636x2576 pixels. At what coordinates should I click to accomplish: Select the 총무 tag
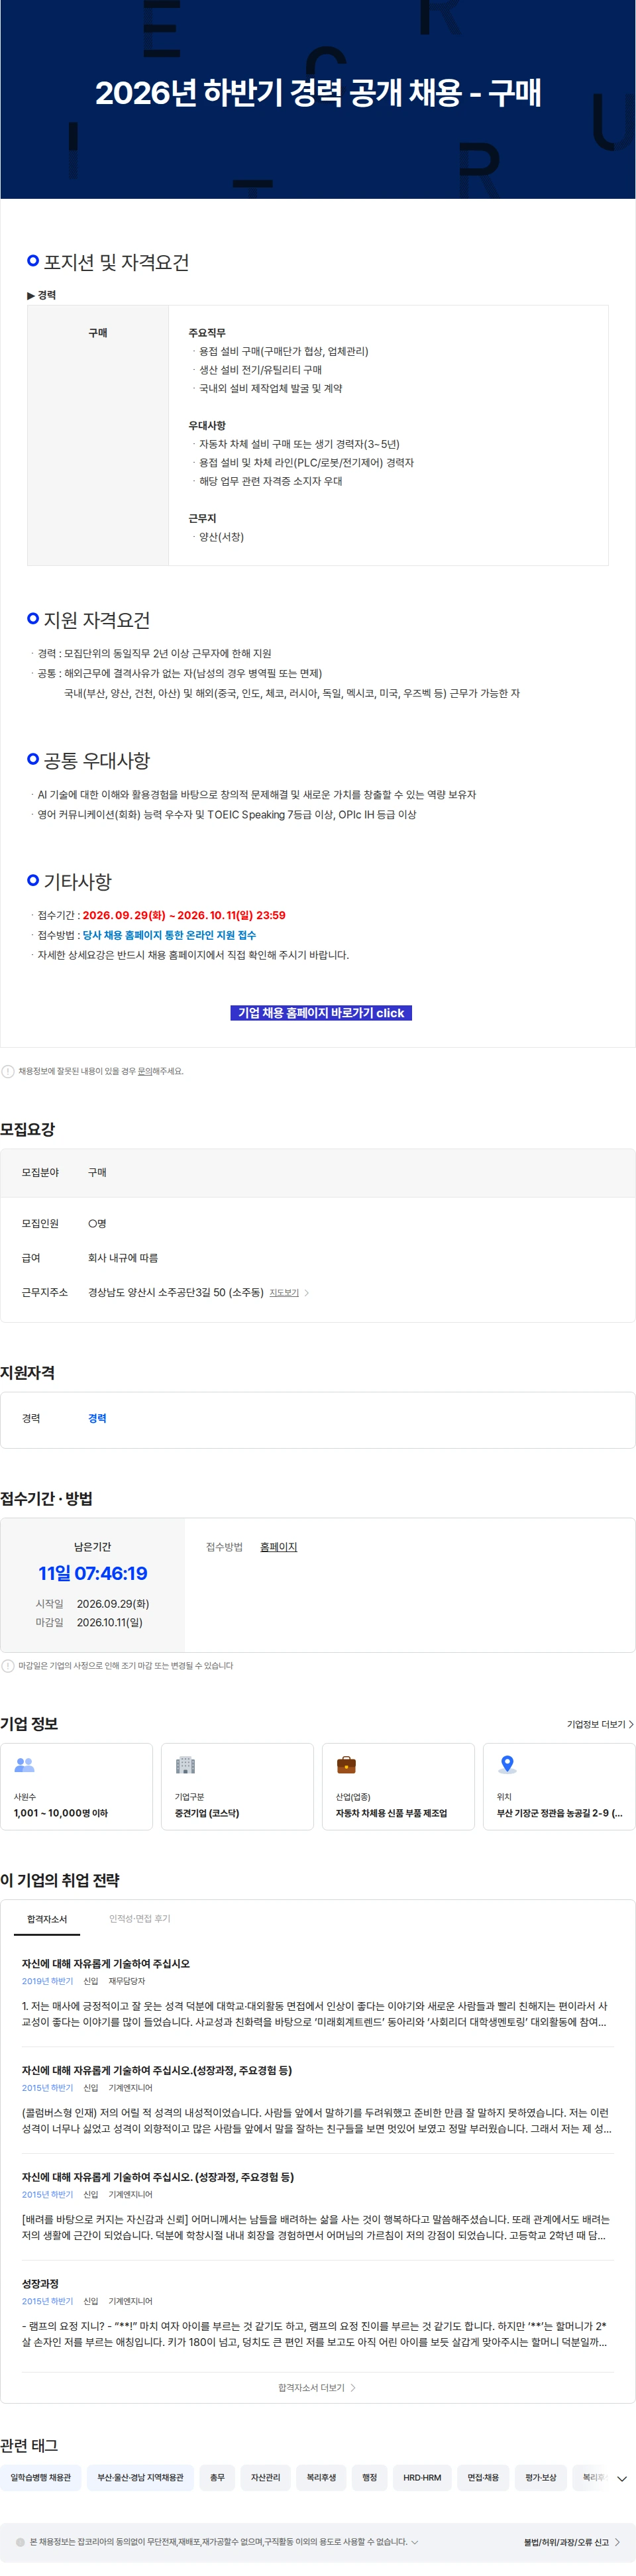pyautogui.click(x=217, y=2478)
